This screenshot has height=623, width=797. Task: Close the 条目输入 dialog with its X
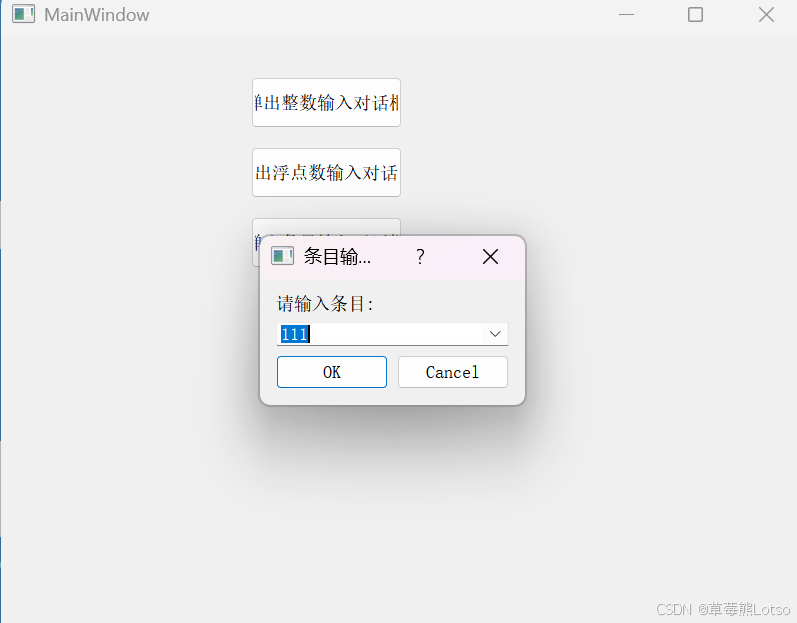491,257
